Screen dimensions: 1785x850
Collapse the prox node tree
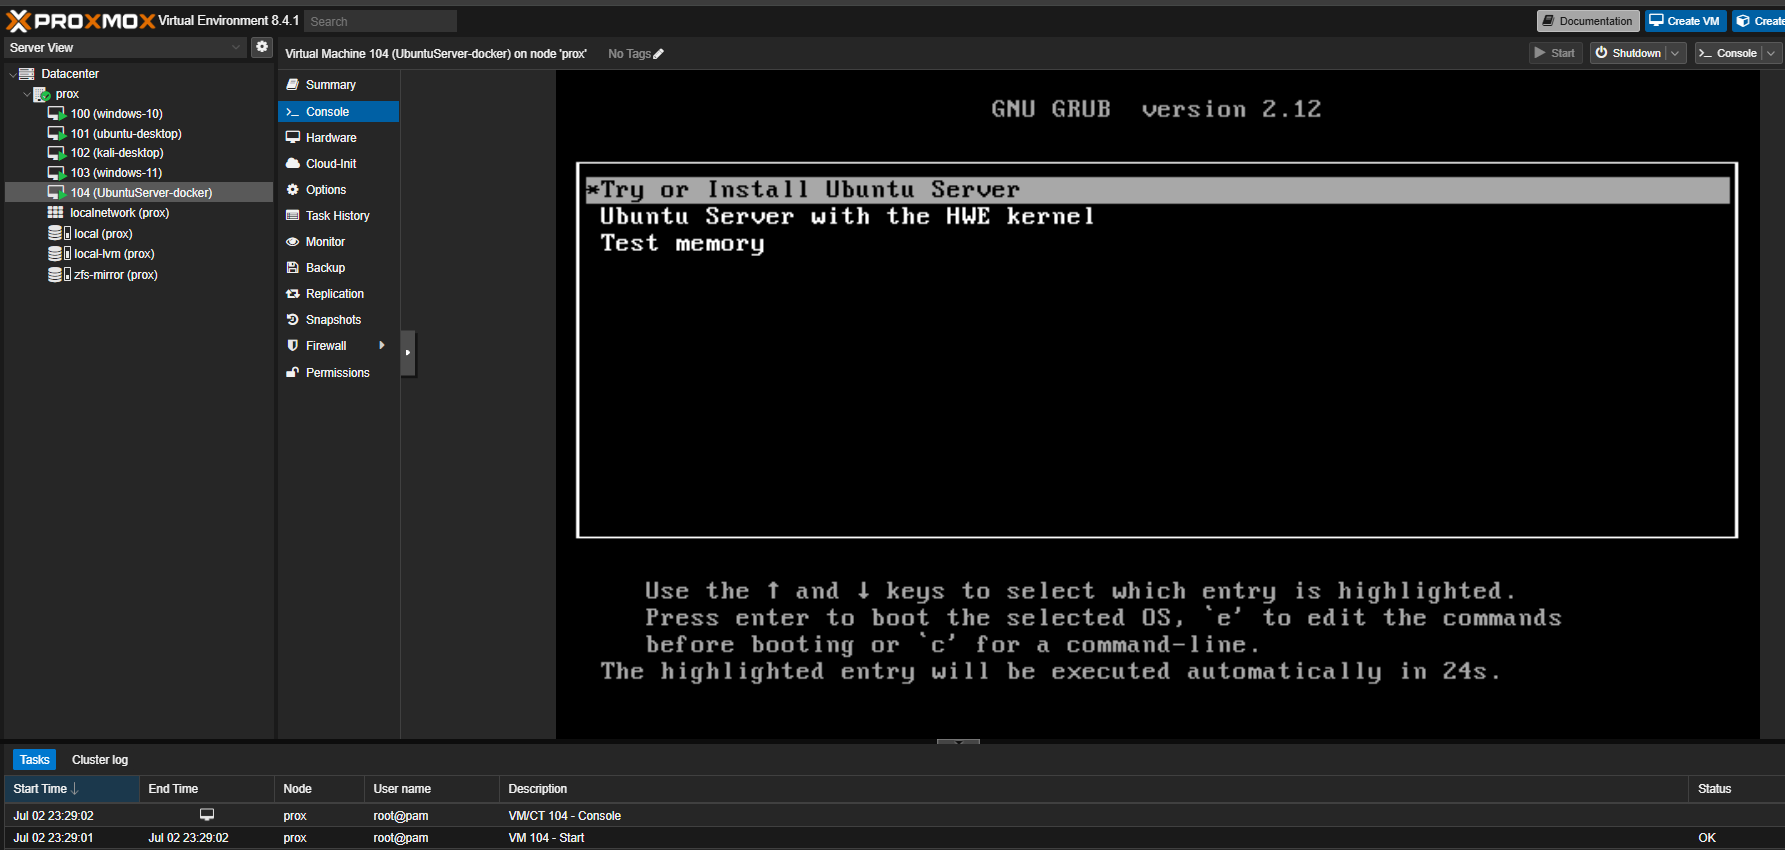27,94
